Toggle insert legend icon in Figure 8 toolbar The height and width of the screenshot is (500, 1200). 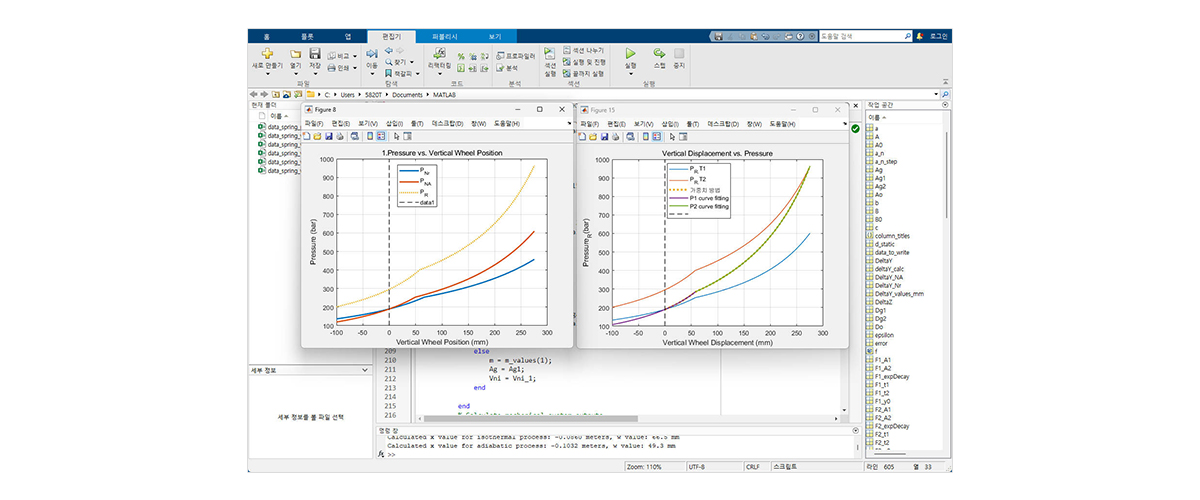click(381, 135)
